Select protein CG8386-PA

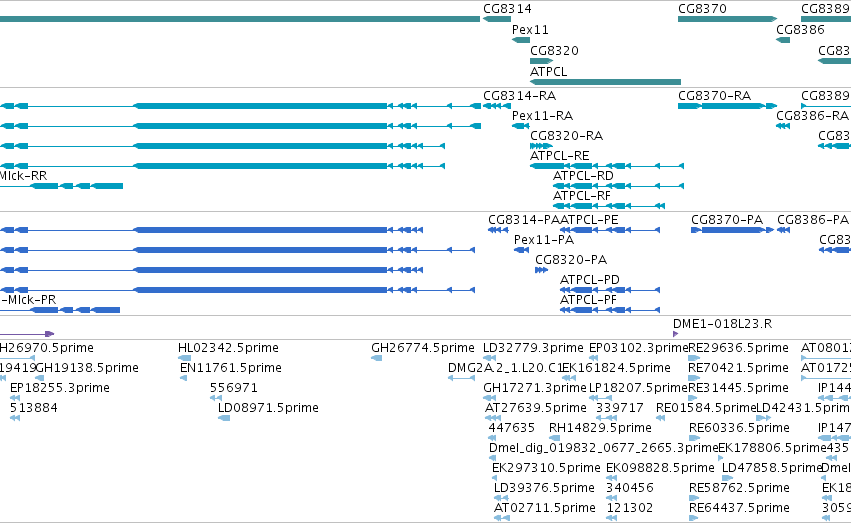tap(812, 220)
